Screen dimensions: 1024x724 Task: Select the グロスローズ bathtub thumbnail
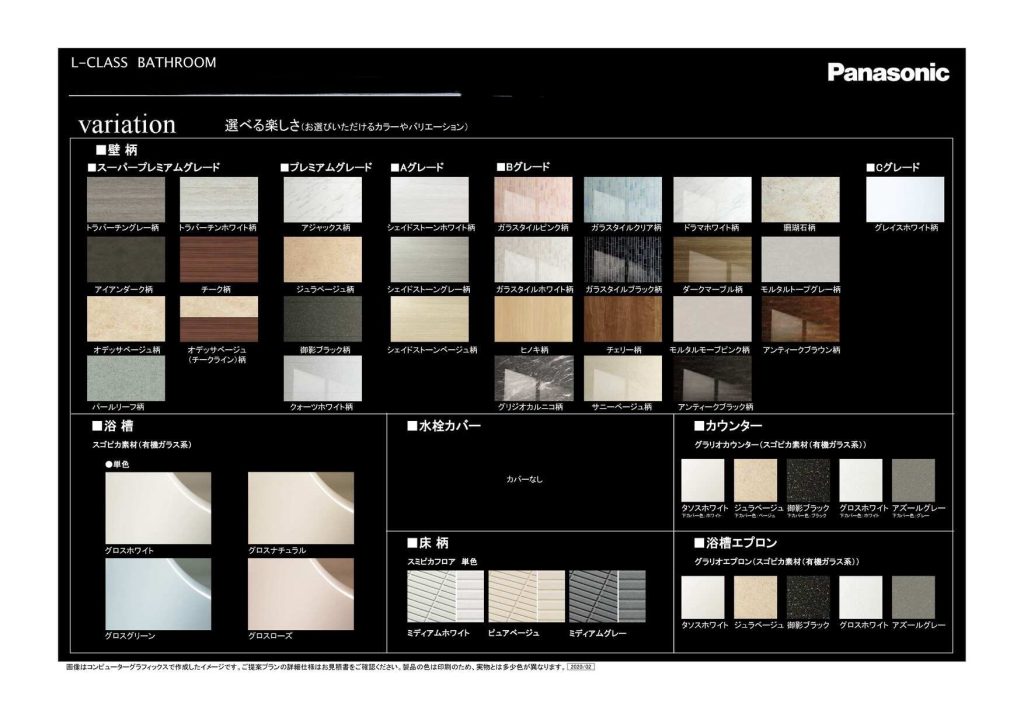(300, 593)
